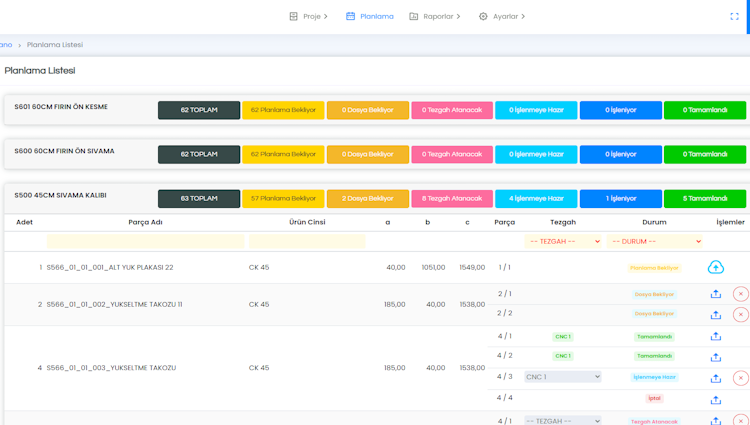Click 0 Tamamlandı for S601
This screenshot has height=425, width=750.
705,110
